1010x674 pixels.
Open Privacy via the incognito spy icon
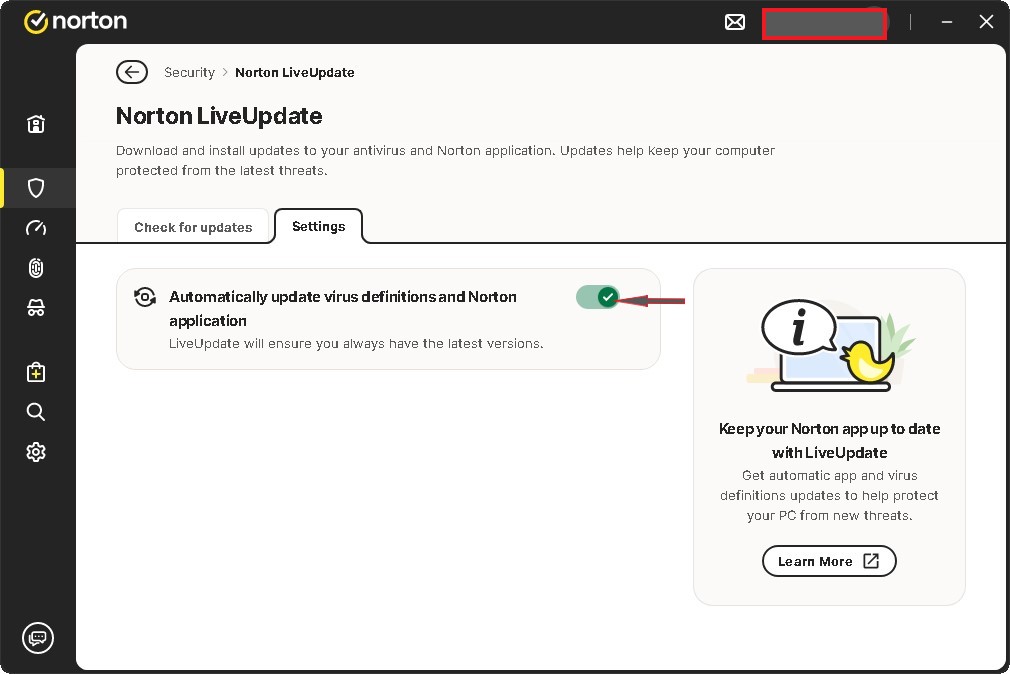coord(36,307)
